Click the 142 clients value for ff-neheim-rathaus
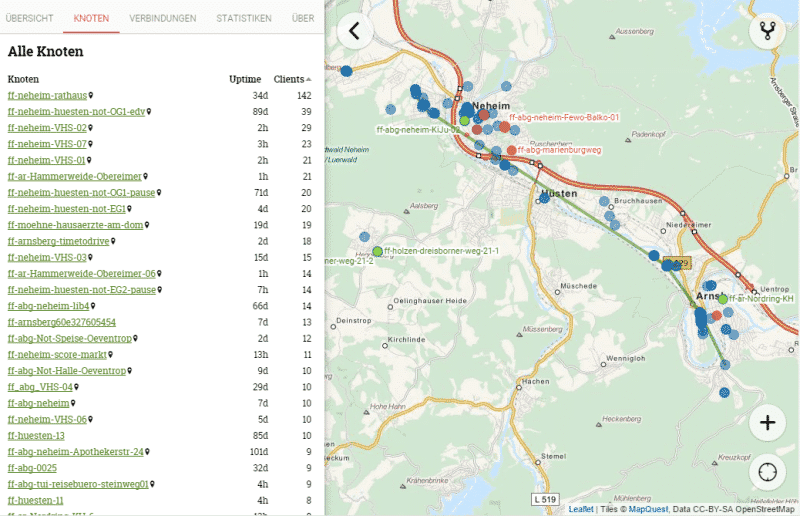This screenshot has height=516, width=800. [x=304, y=95]
